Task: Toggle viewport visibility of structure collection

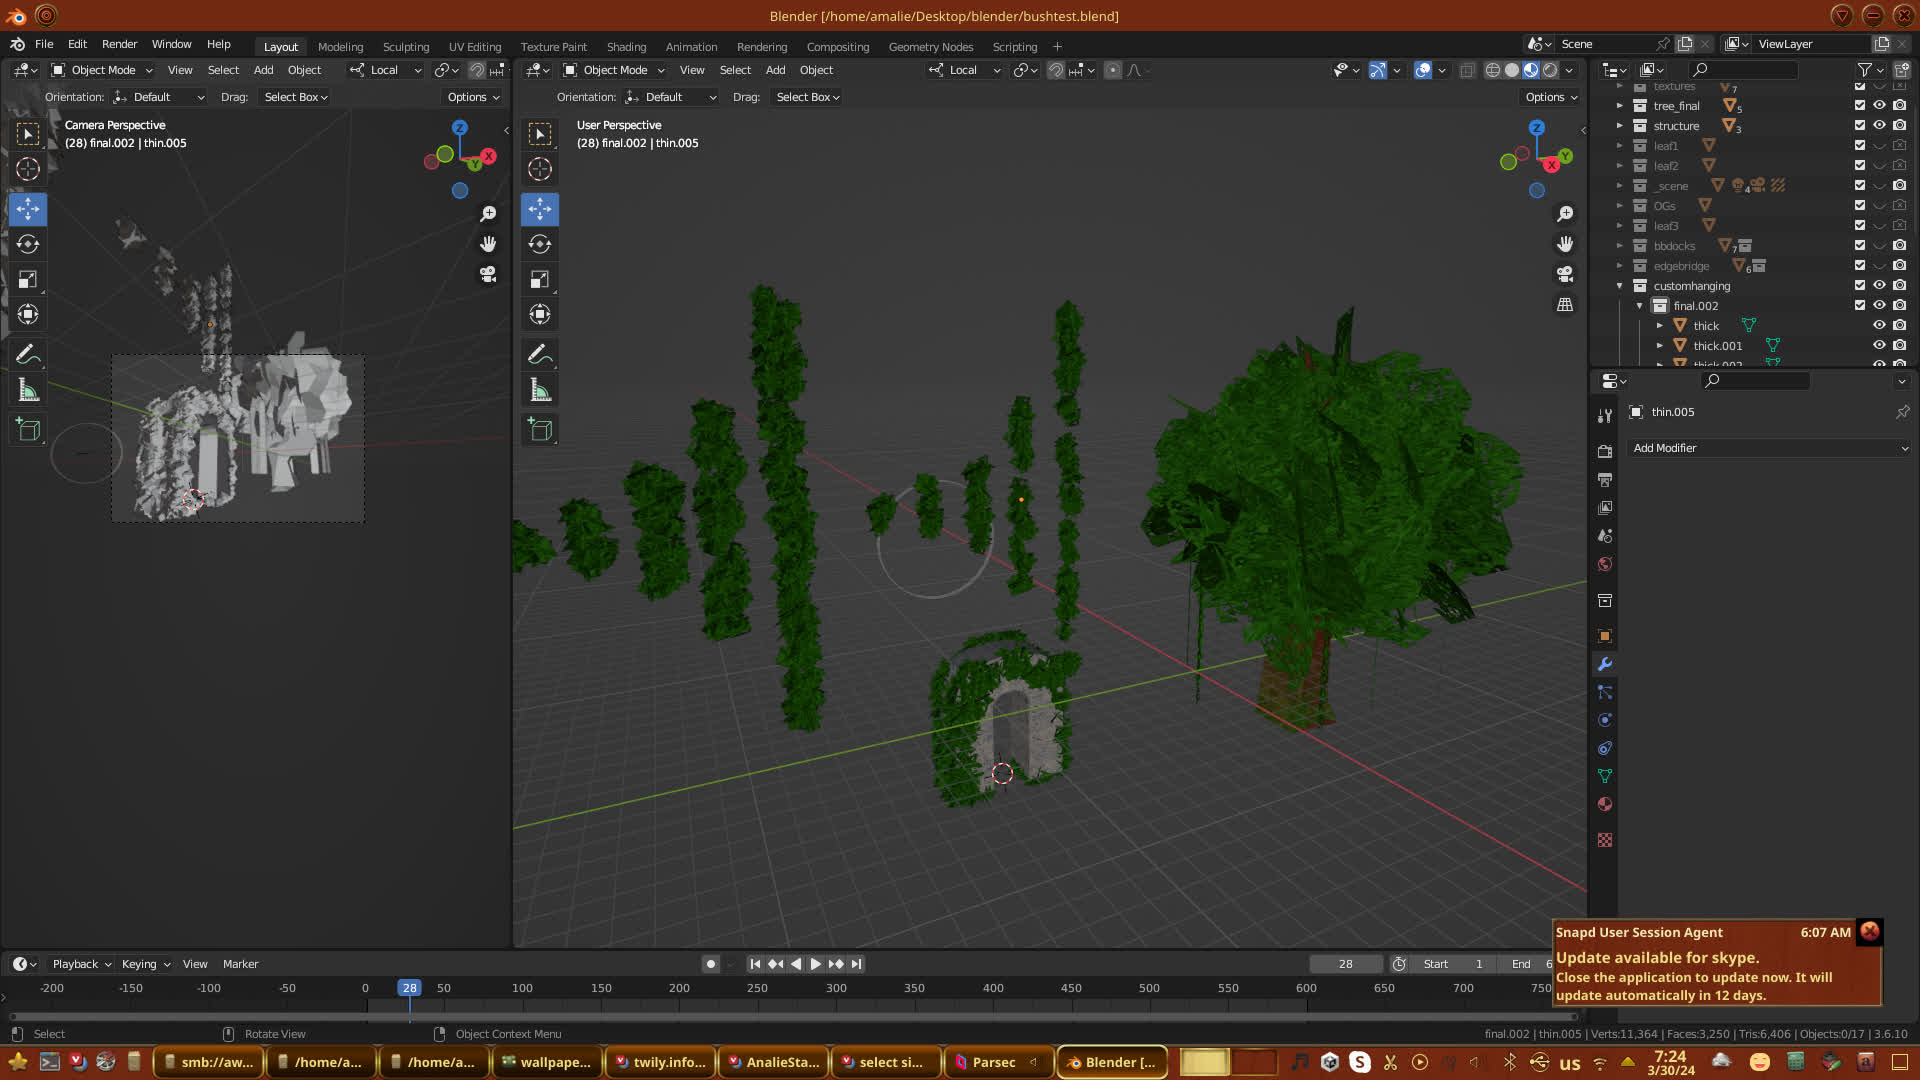Action: [1879, 125]
